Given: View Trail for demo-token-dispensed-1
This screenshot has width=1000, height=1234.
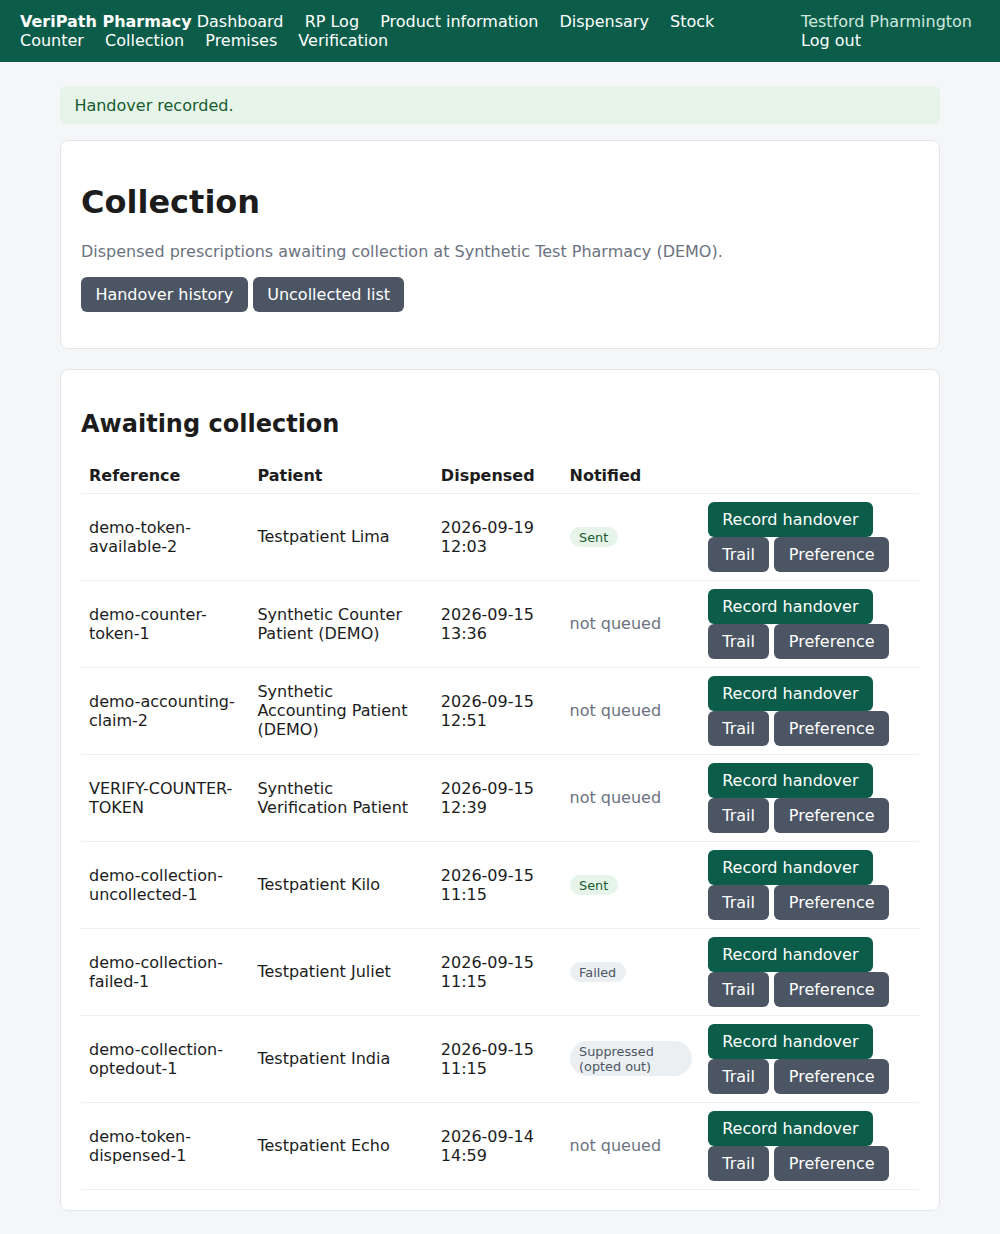Looking at the screenshot, I should click(x=738, y=1163).
